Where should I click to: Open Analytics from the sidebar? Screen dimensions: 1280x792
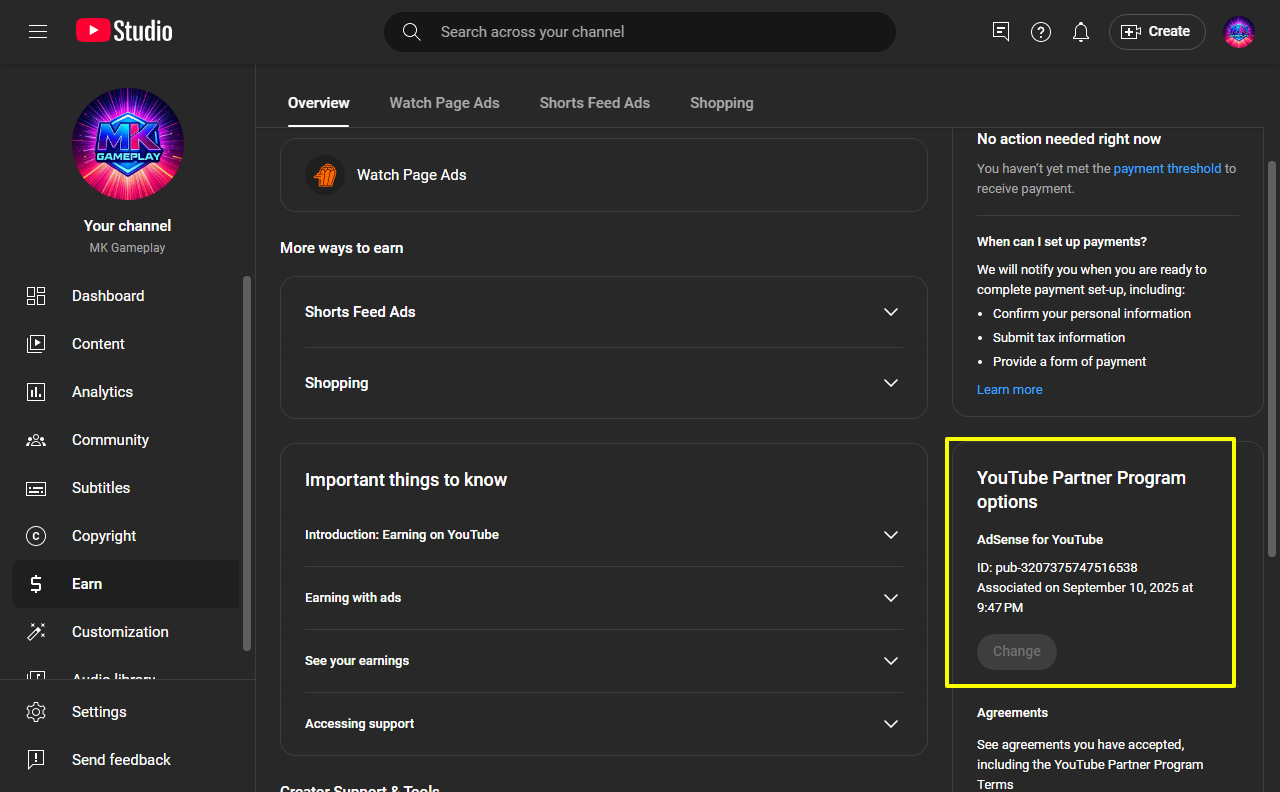coord(102,392)
